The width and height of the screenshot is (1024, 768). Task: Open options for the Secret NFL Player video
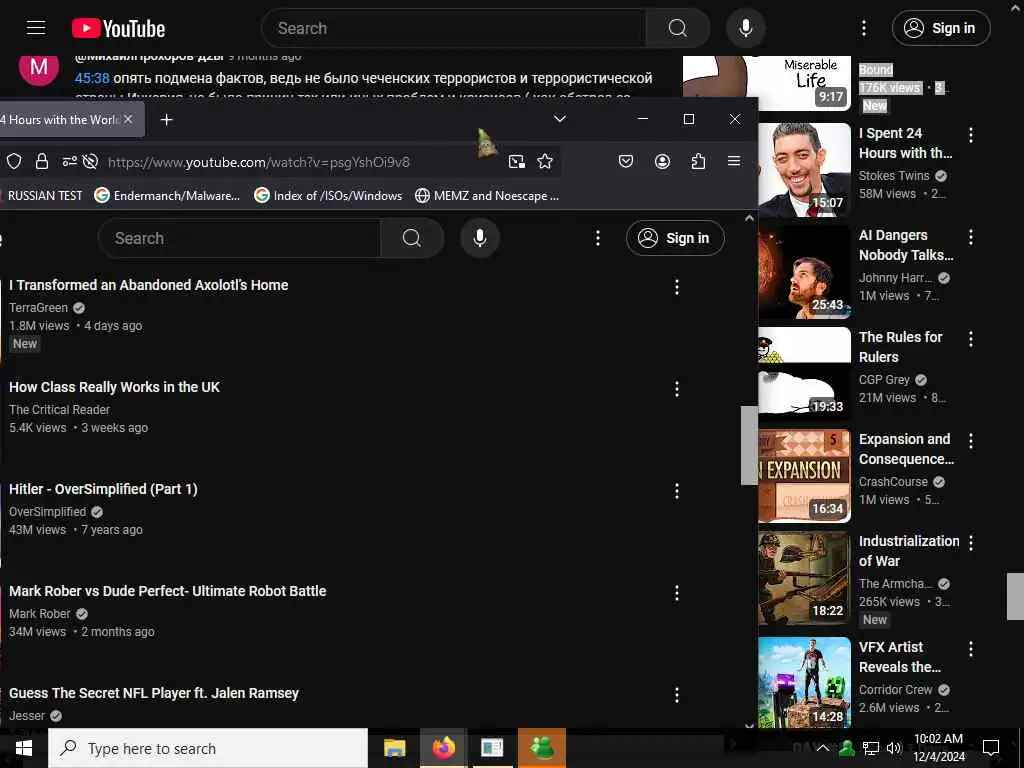(677, 695)
